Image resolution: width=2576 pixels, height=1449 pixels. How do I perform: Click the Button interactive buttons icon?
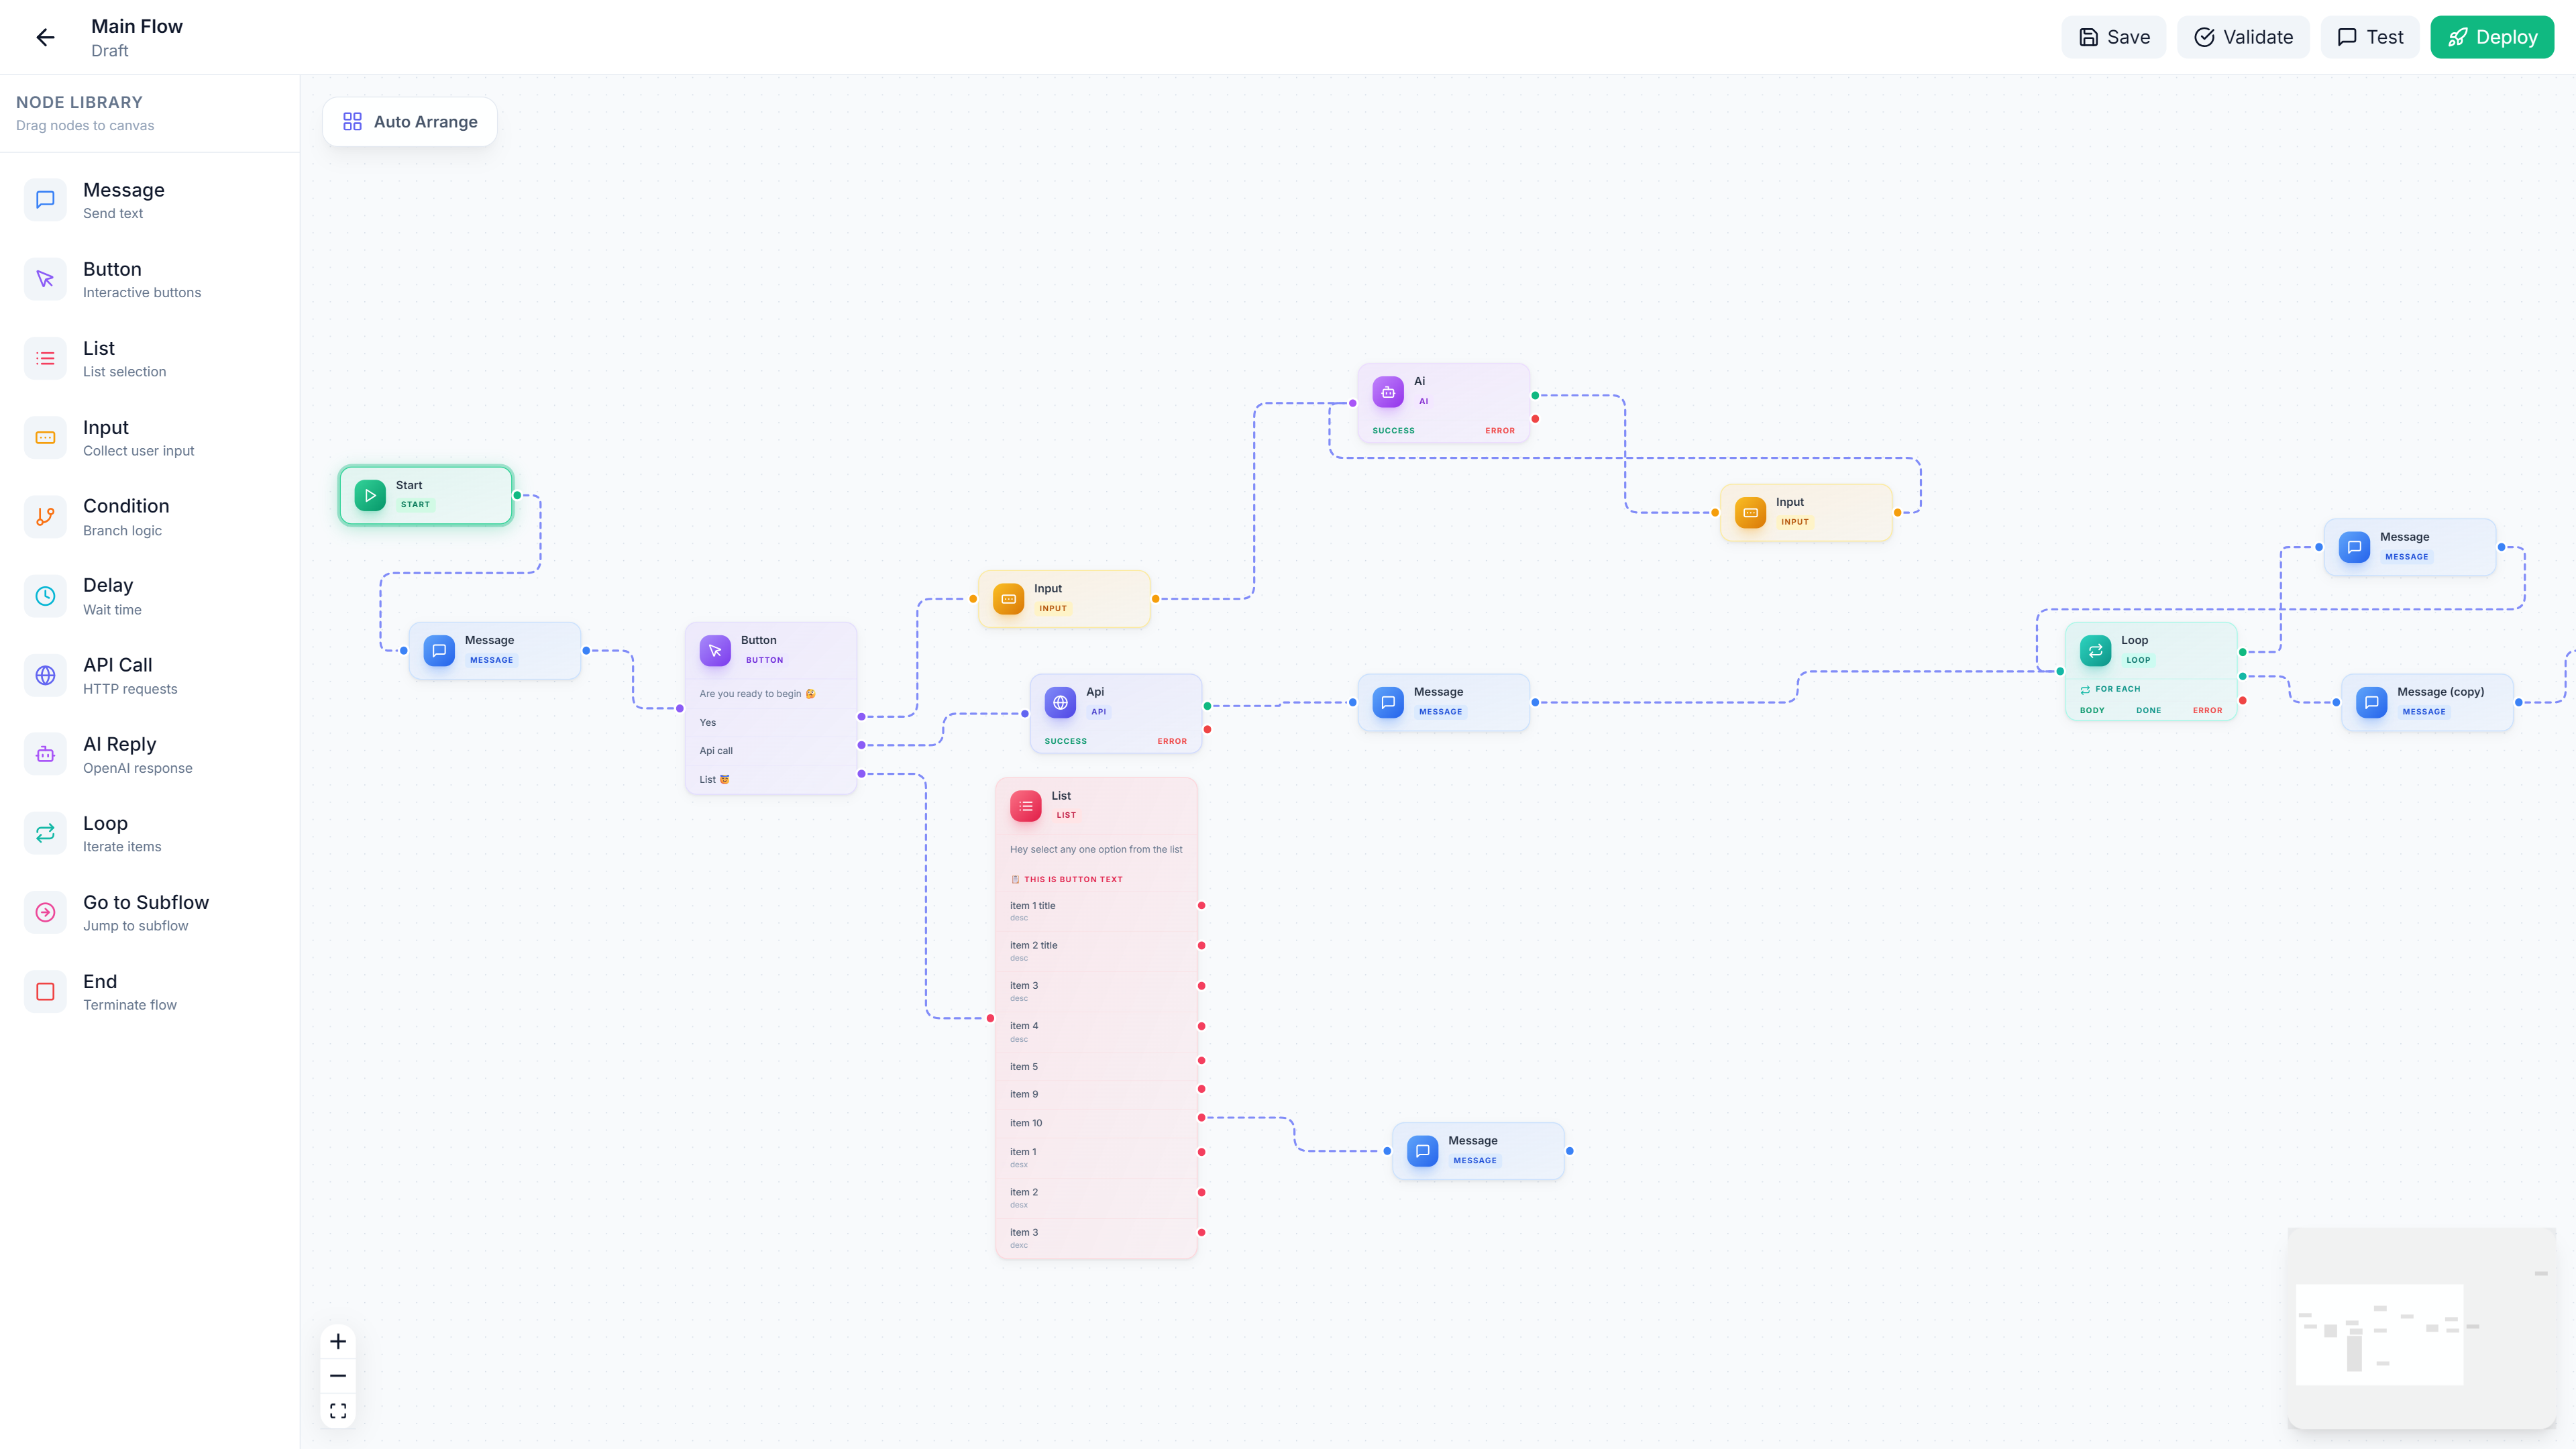tap(45, 279)
